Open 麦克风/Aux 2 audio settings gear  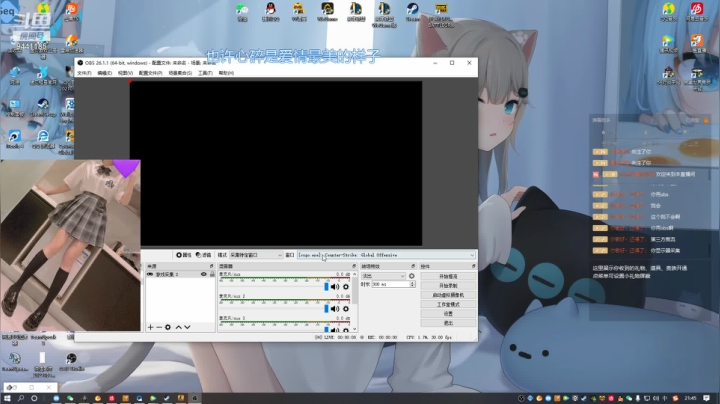[x=346, y=309]
